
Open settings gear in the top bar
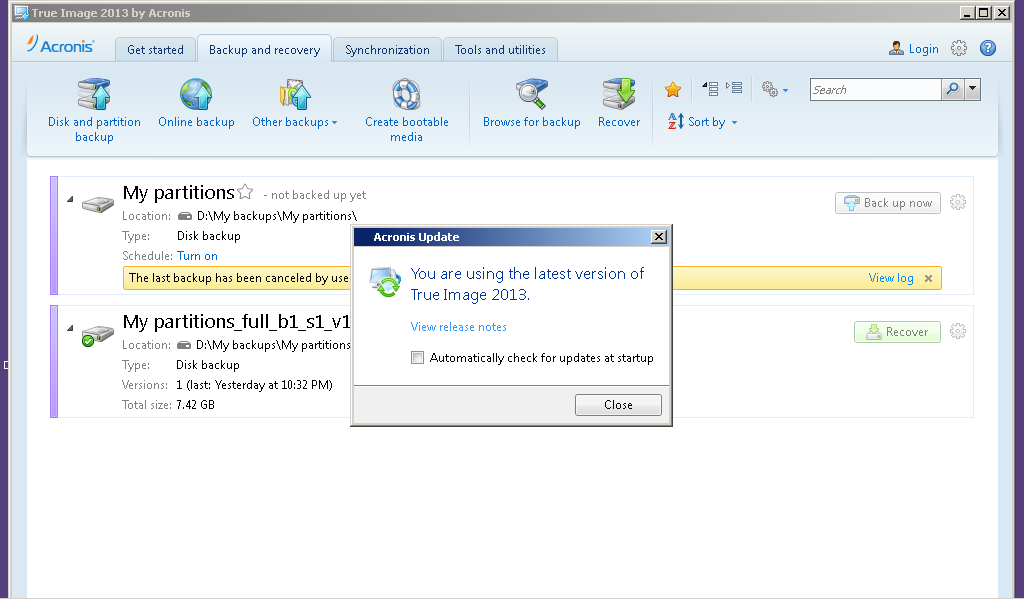[x=959, y=48]
